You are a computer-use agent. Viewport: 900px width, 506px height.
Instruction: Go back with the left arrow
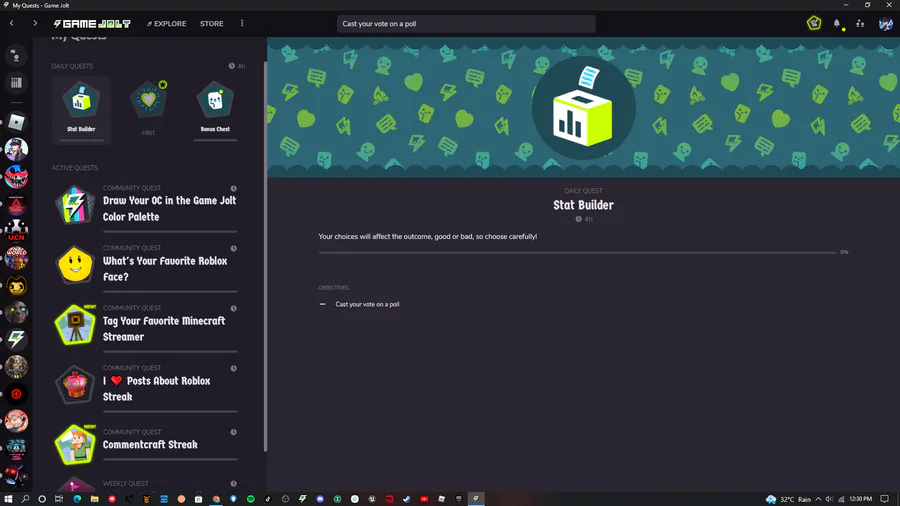pyautogui.click(x=12, y=24)
